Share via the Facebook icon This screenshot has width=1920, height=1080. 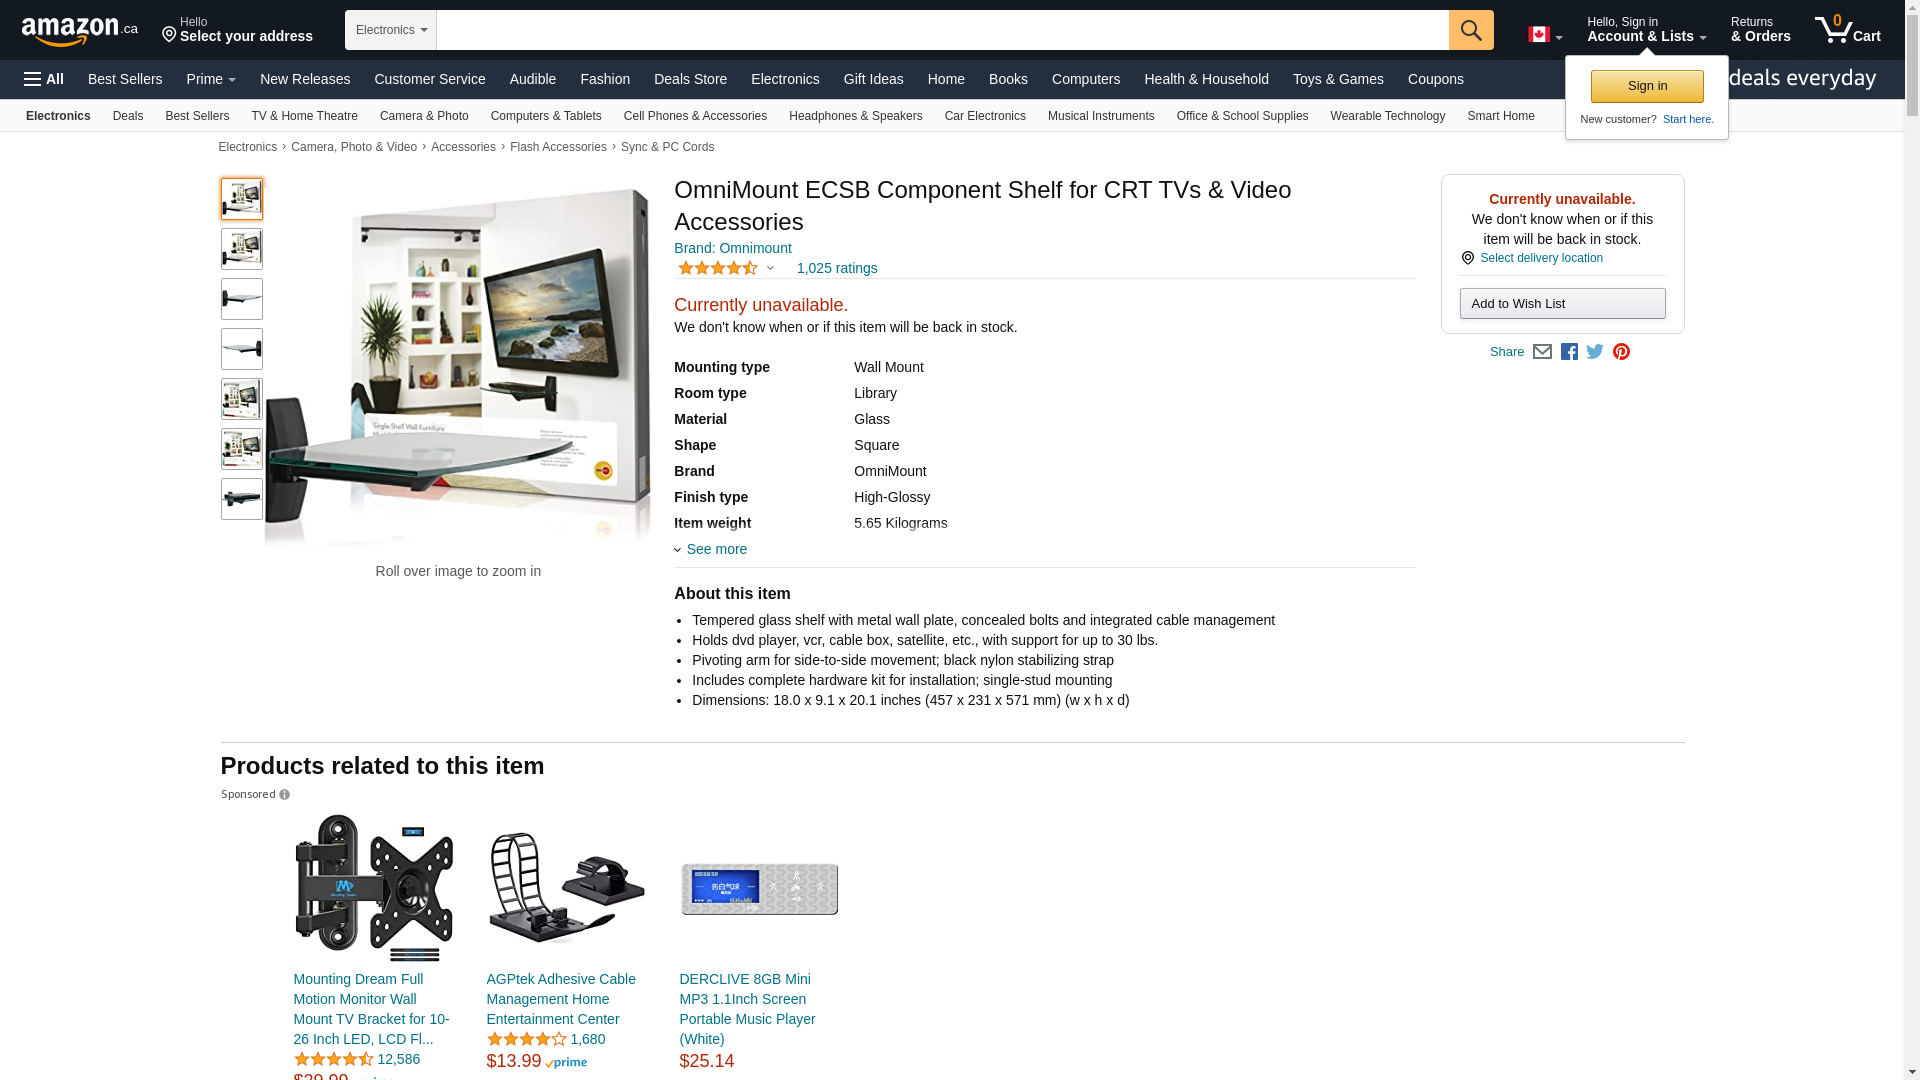click(x=1569, y=352)
